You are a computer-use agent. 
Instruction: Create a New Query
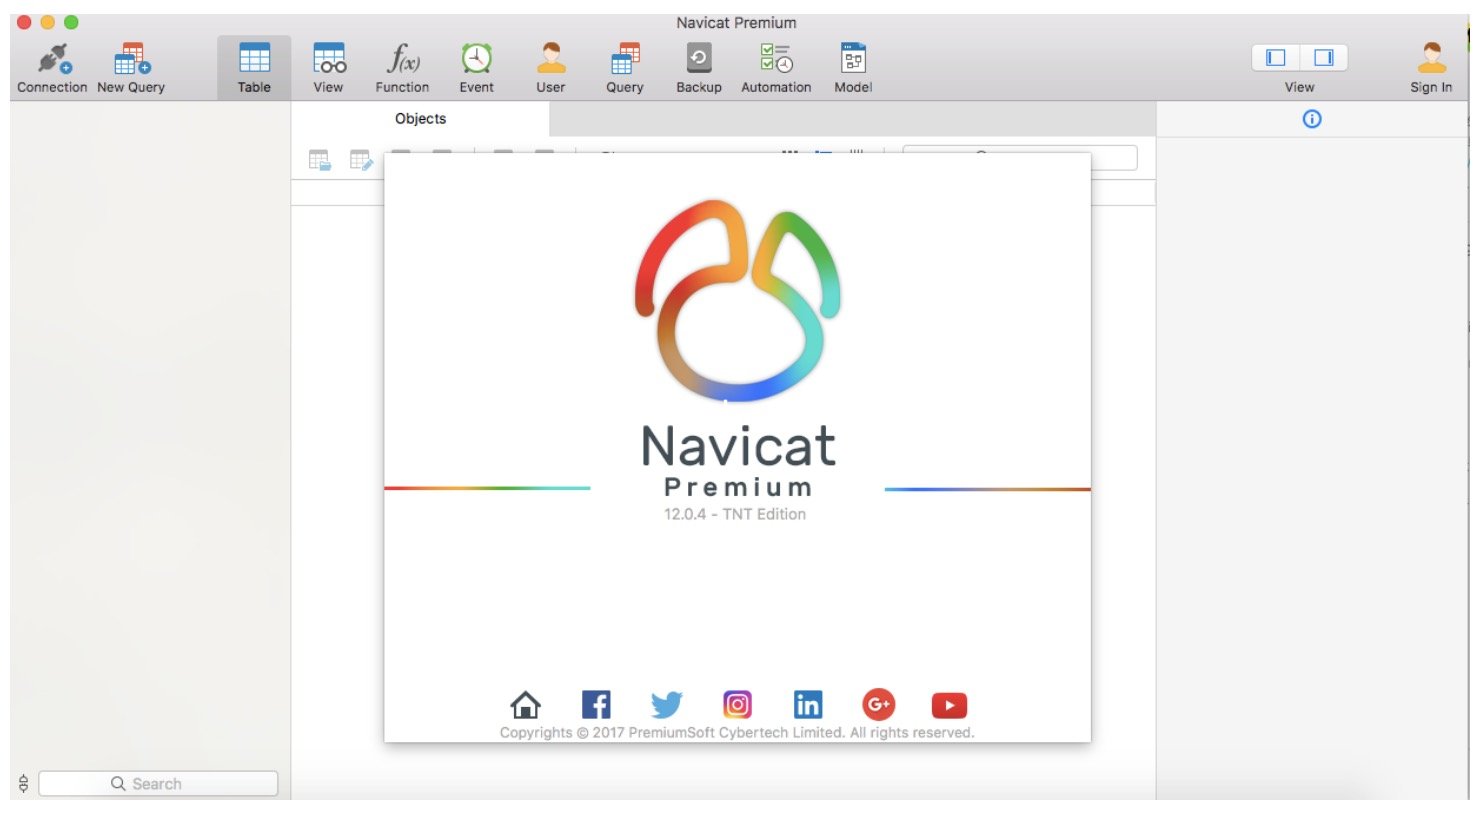pyautogui.click(x=131, y=68)
